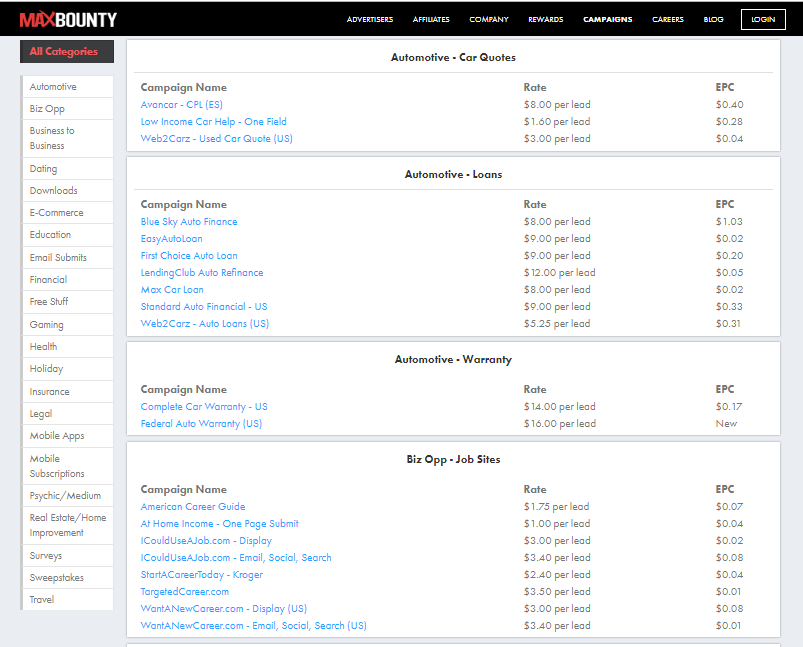The width and height of the screenshot is (803, 647).
Task: Select the Education category
Action: 68,235
